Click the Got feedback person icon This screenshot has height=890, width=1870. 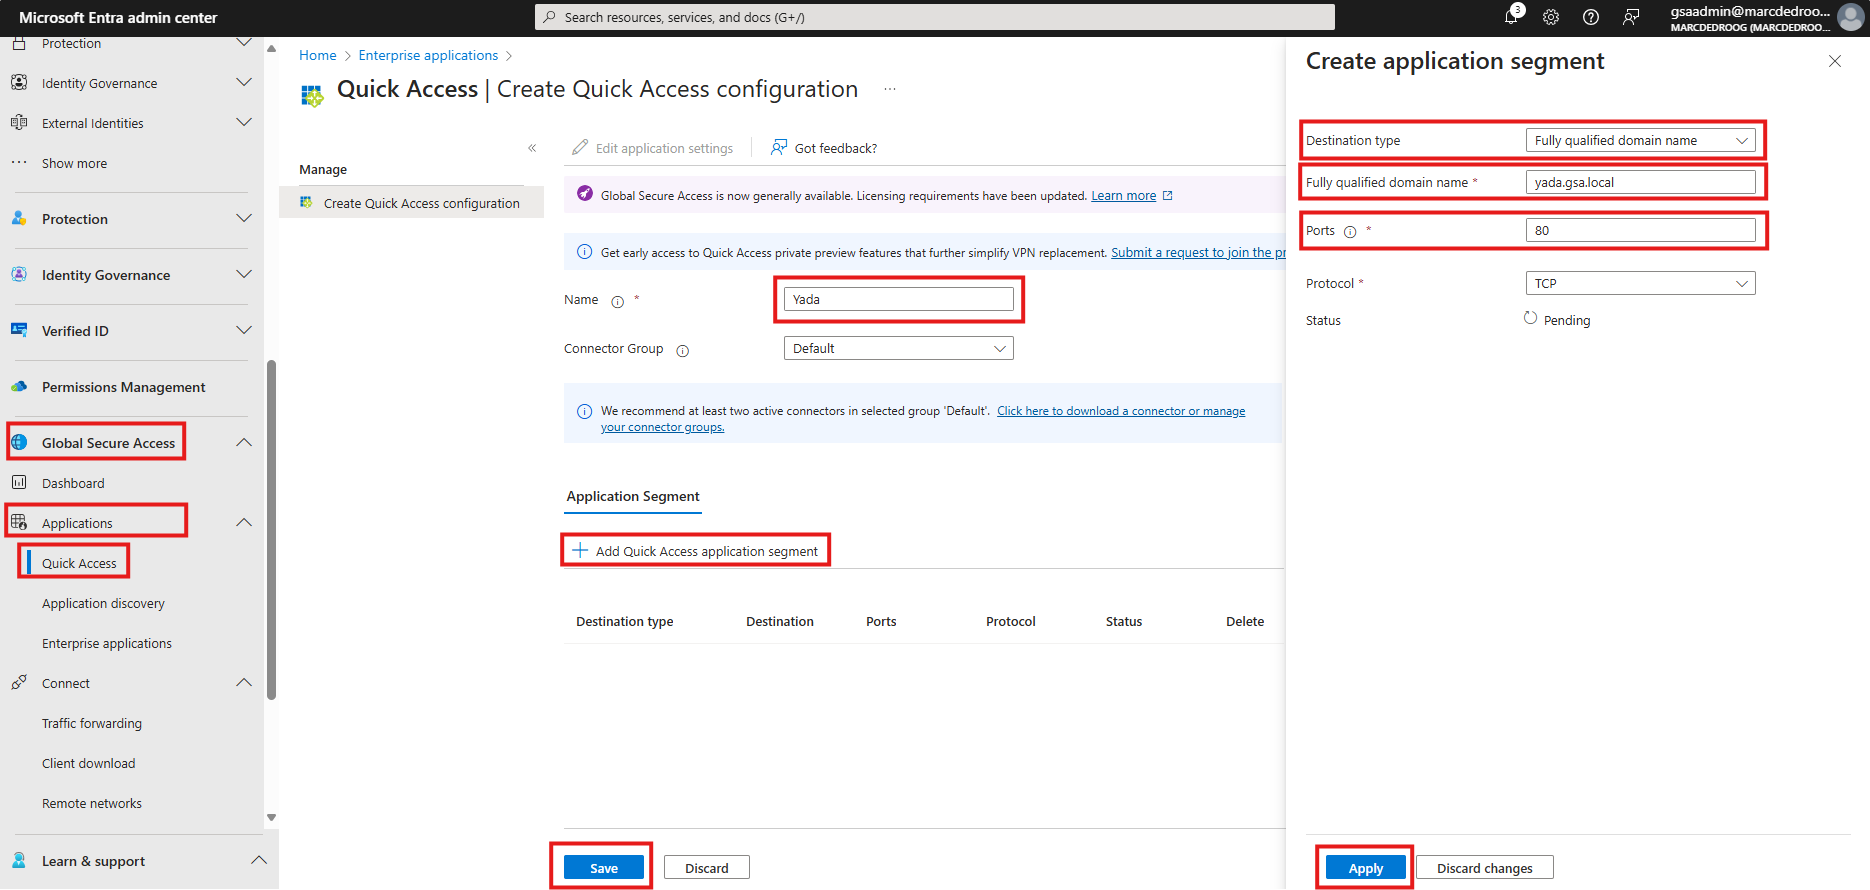coord(779,147)
